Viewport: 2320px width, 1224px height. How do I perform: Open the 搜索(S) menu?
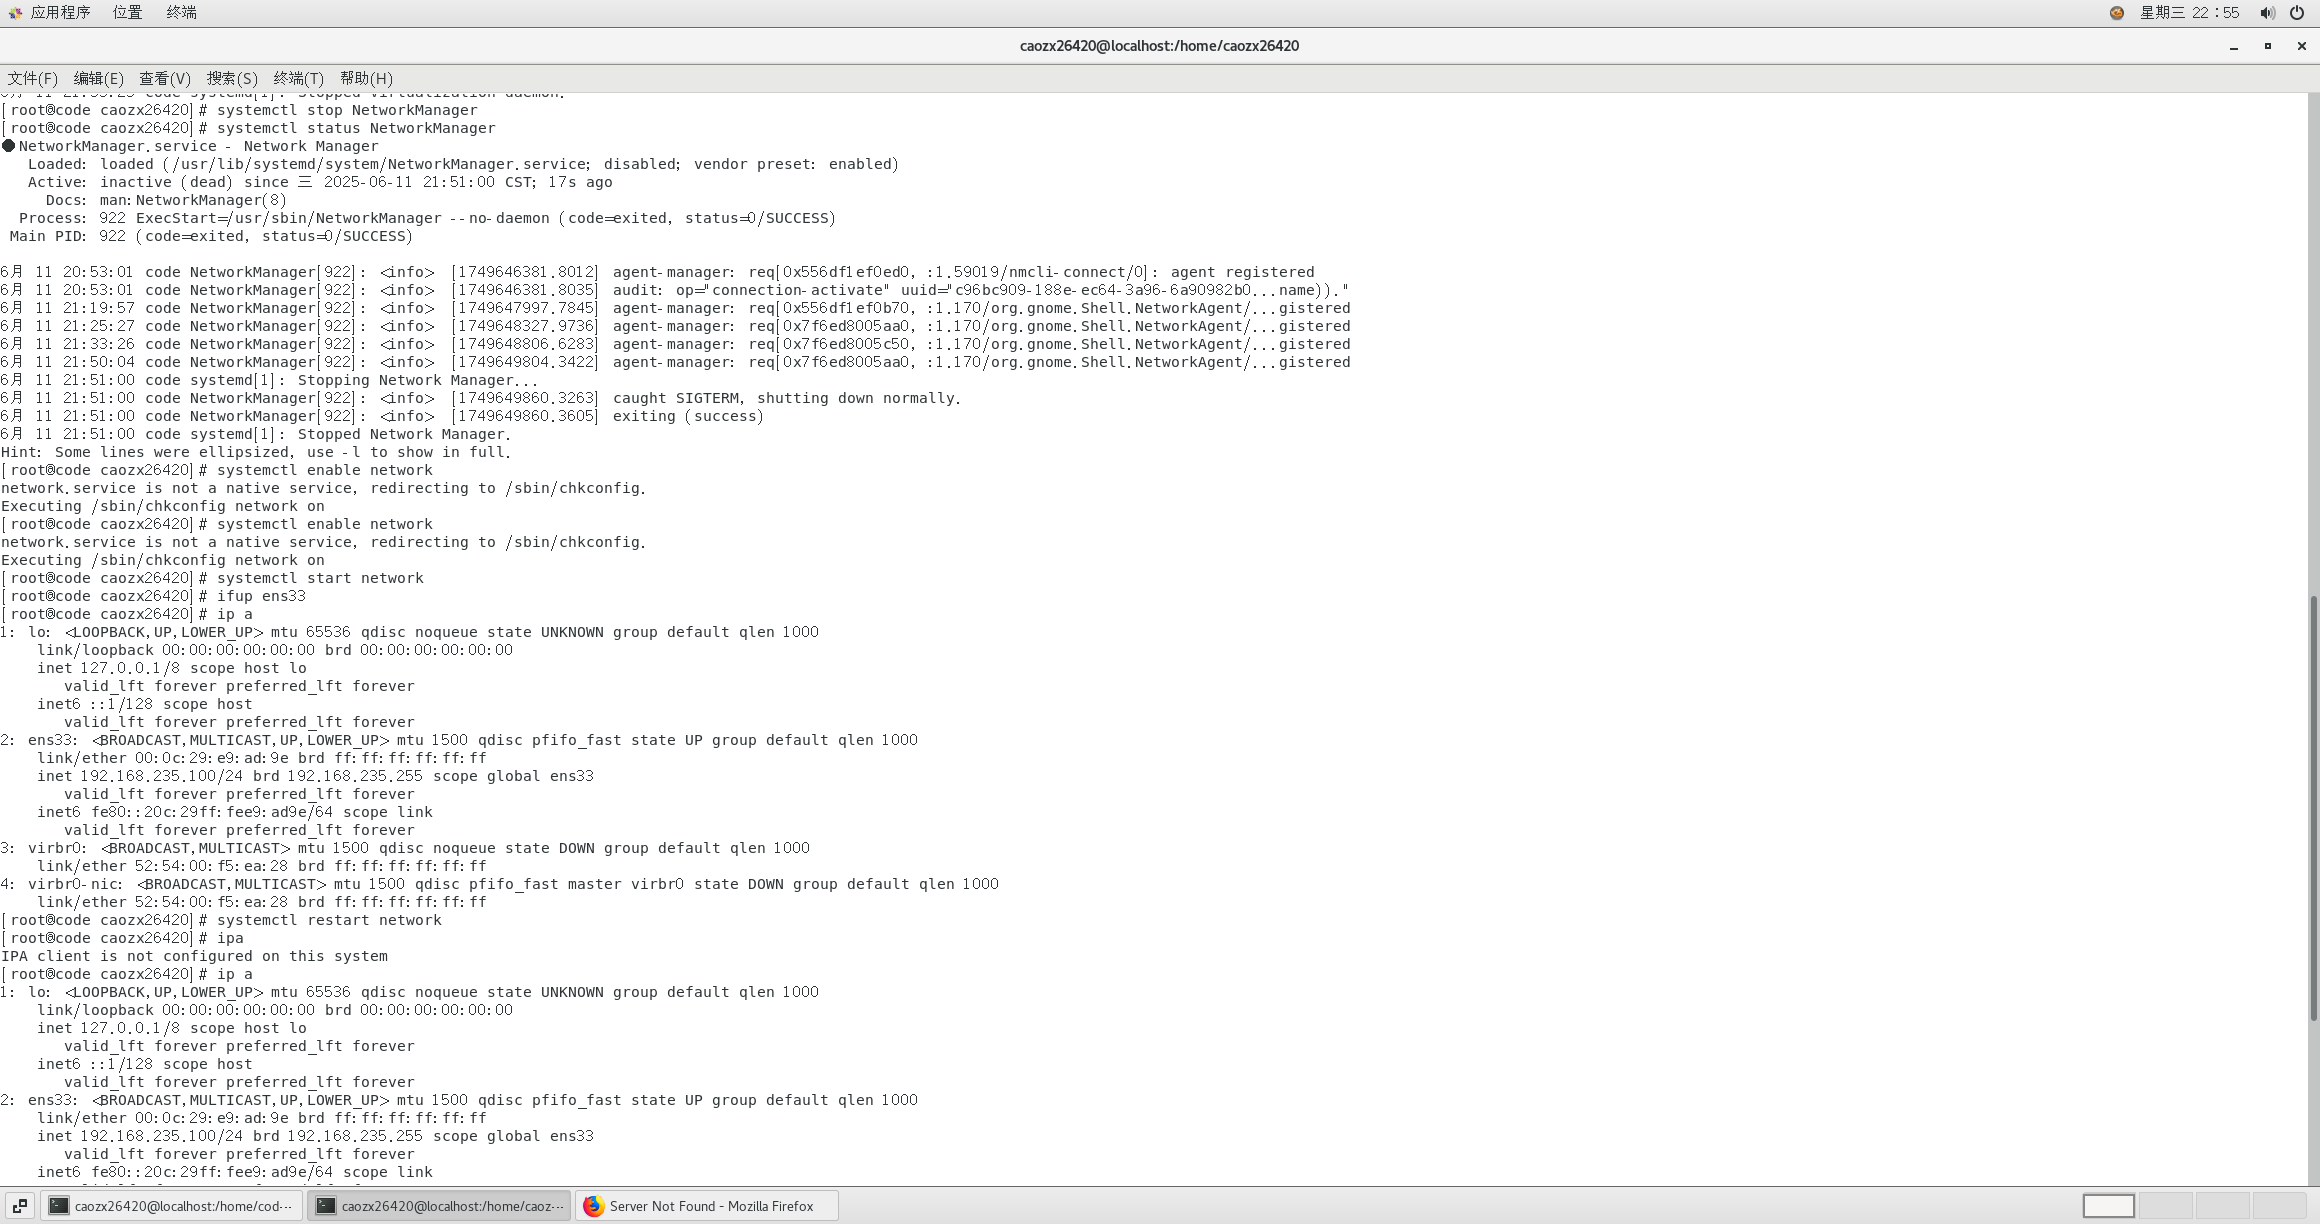pos(232,78)
